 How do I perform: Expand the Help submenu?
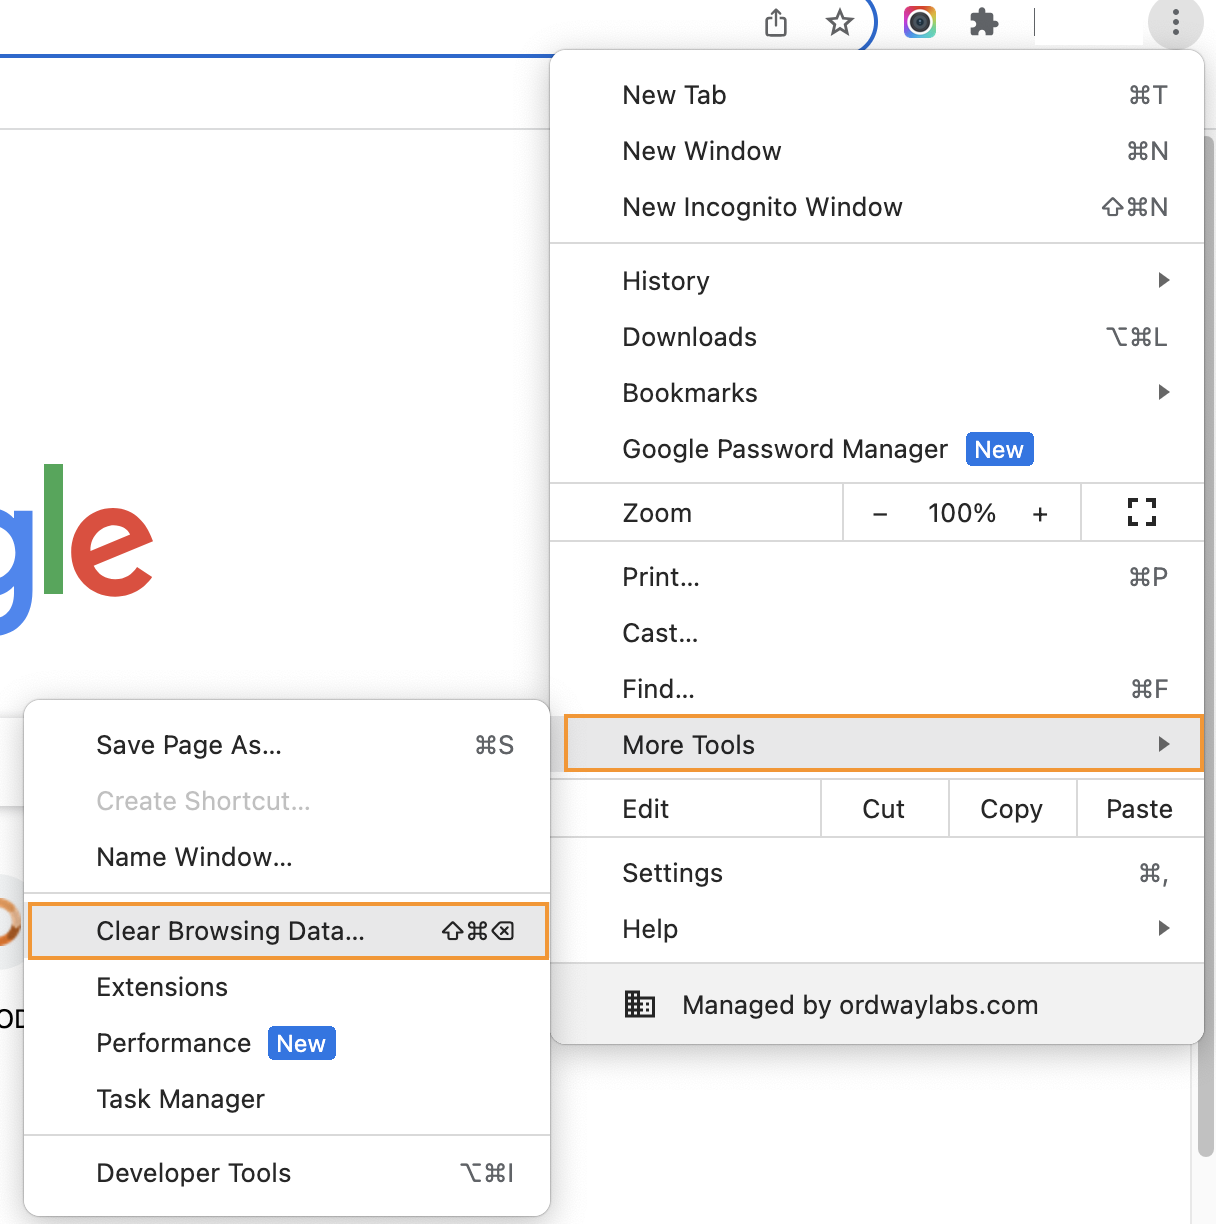coord(876,929)
